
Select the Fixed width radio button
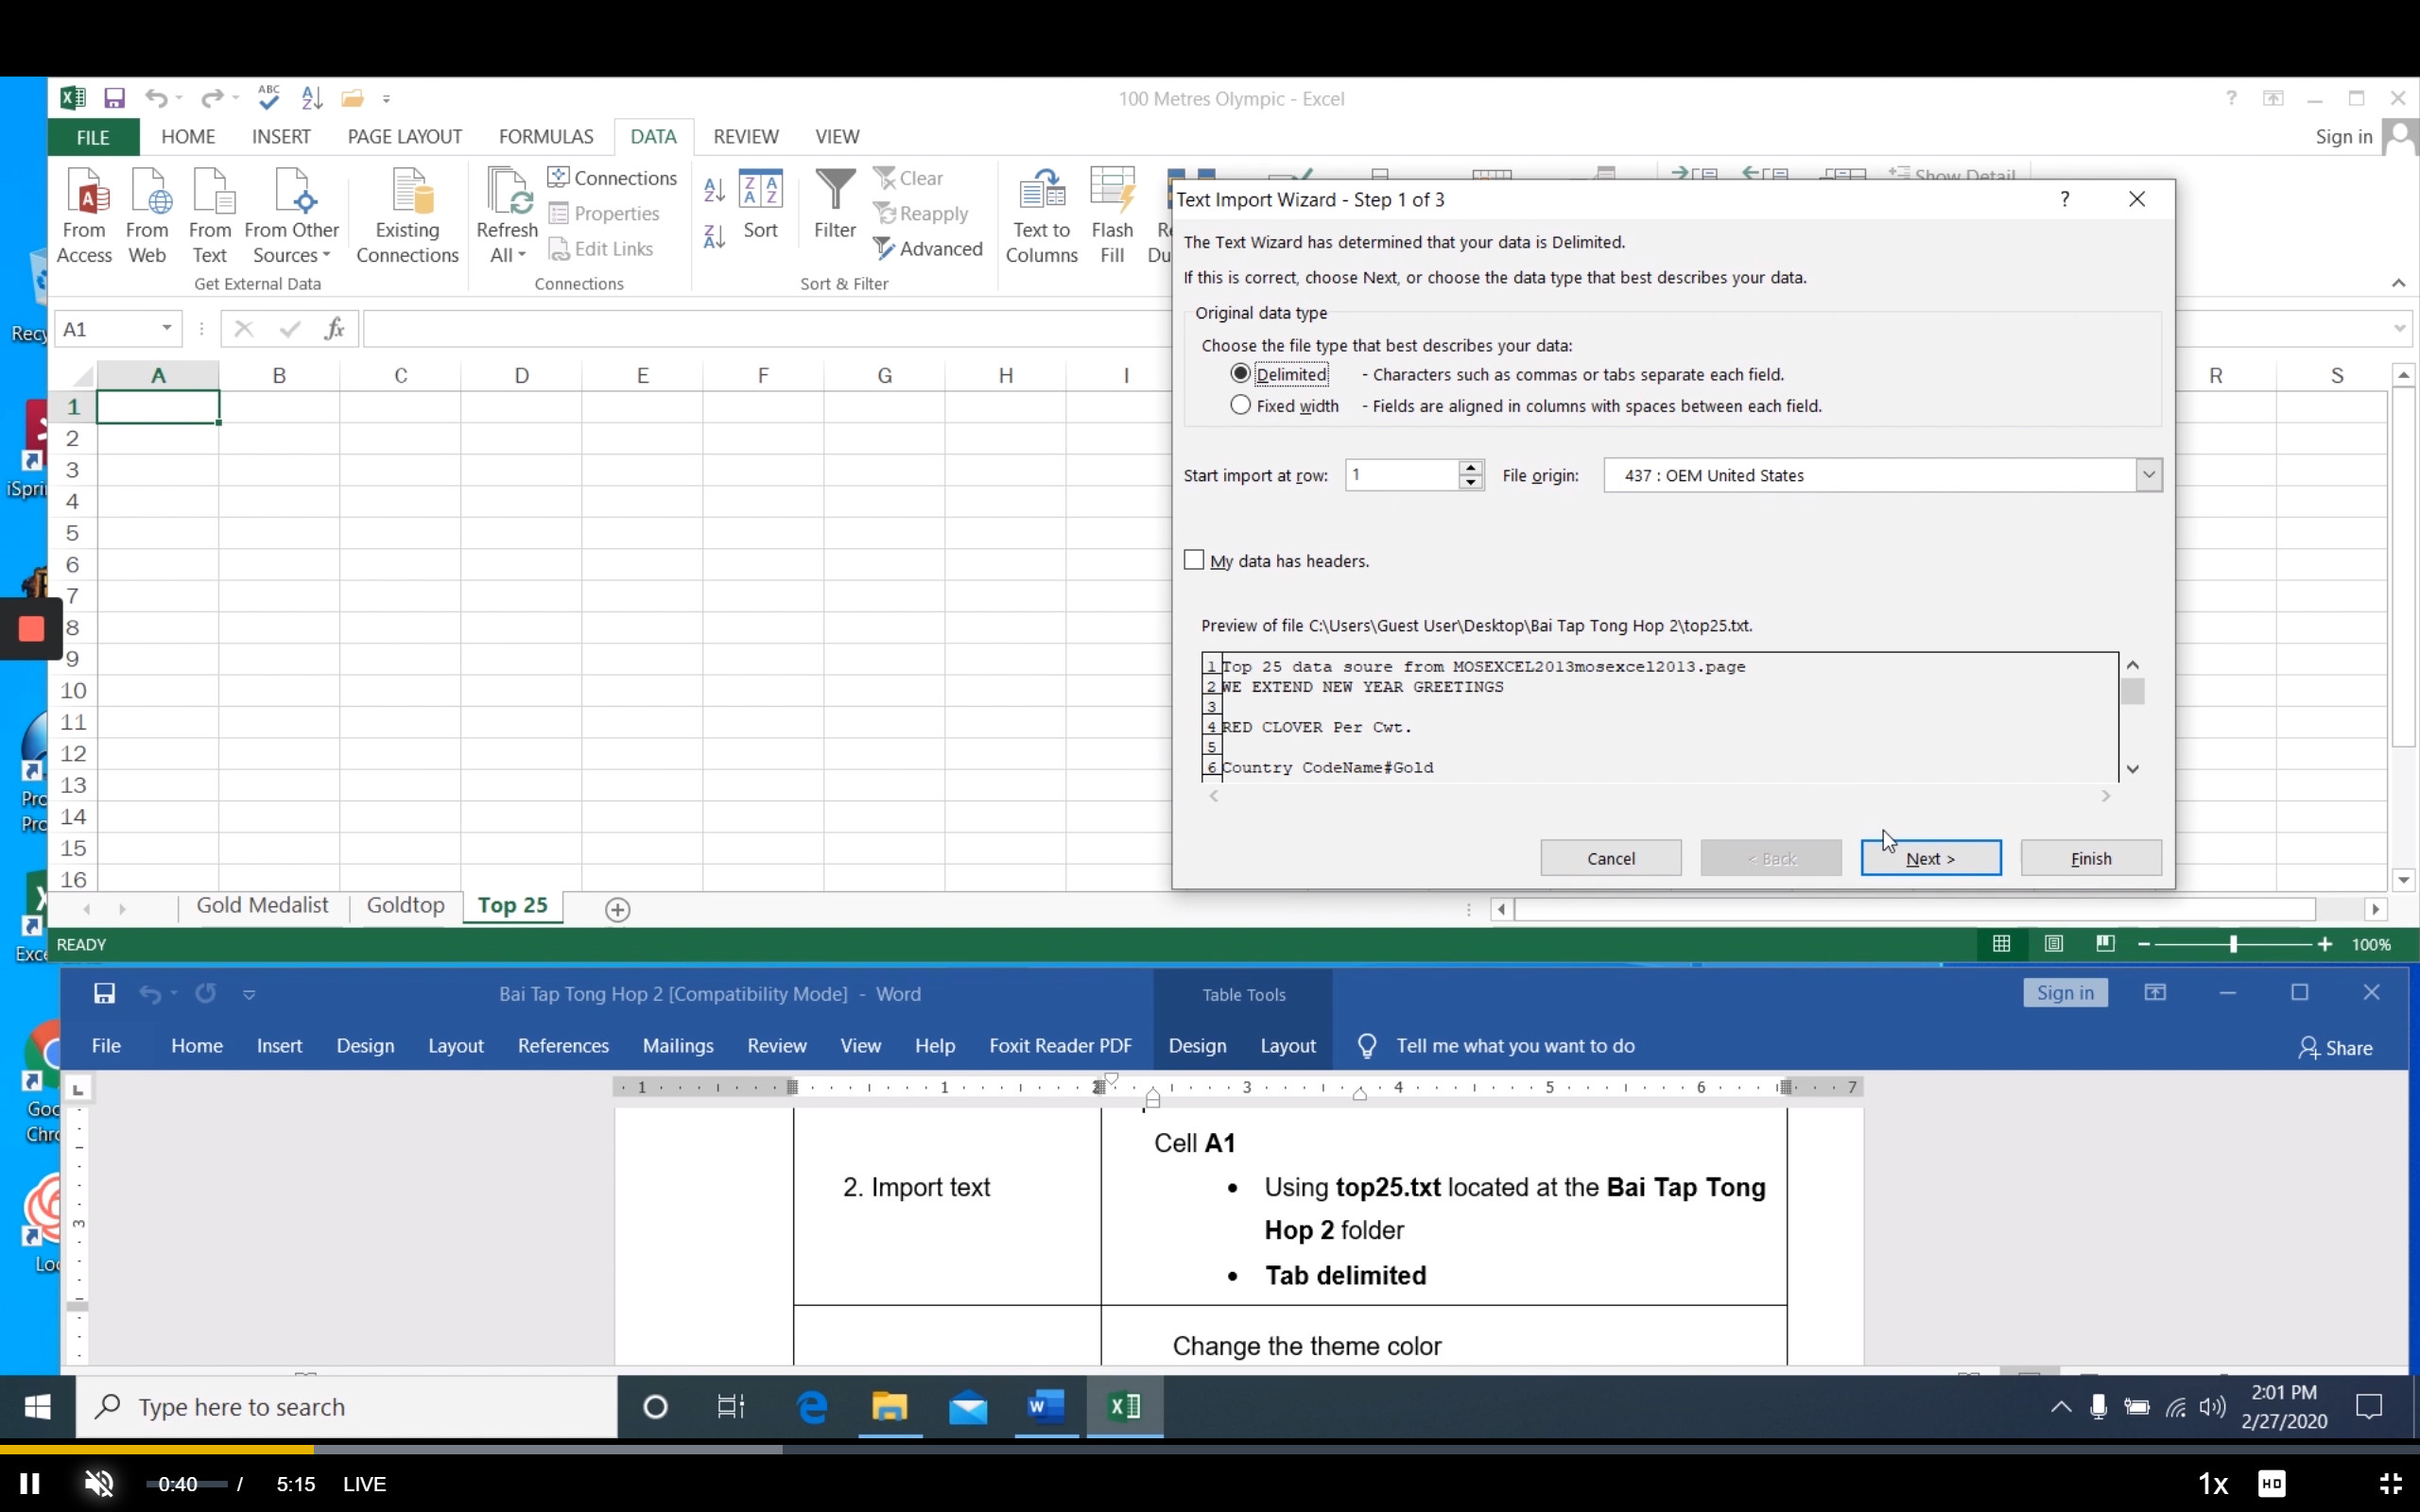point(1240,404)
